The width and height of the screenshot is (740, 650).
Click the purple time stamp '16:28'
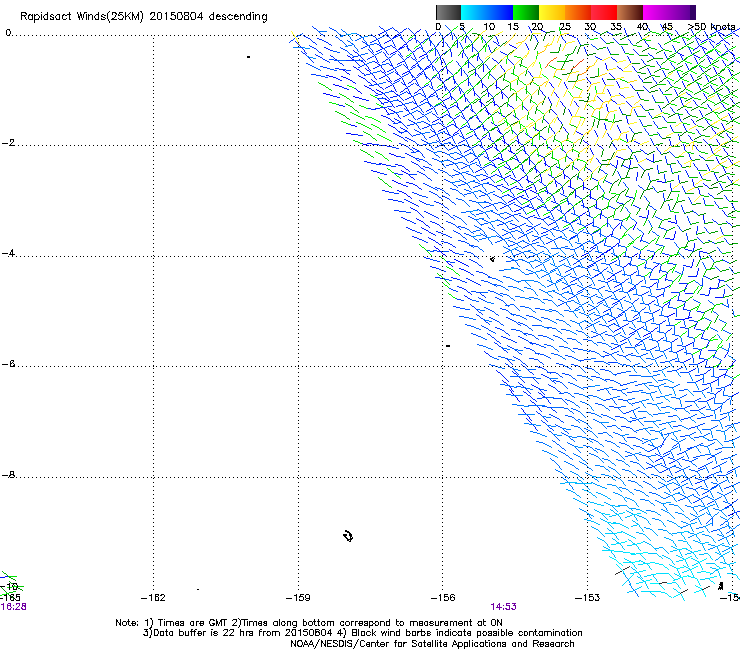point(13,607)
